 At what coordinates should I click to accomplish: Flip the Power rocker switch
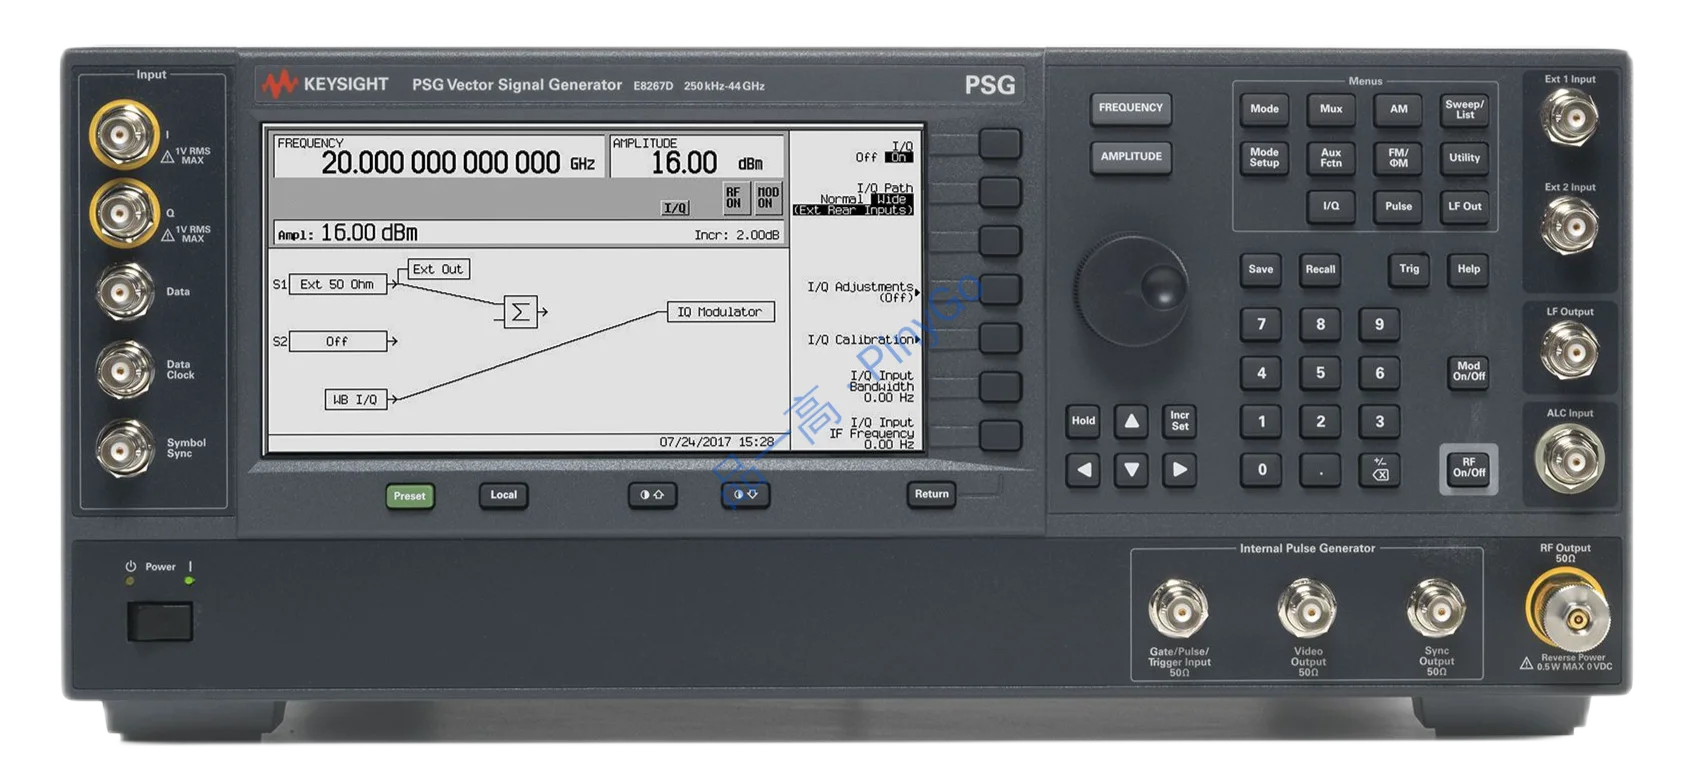pyautogui.click(x=160, y=622)
